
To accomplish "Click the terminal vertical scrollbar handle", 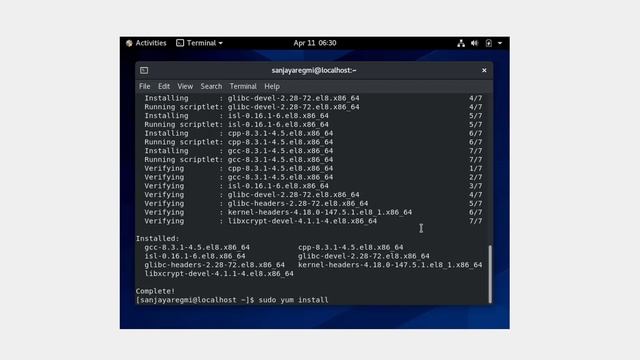I will tap(490, 274).
